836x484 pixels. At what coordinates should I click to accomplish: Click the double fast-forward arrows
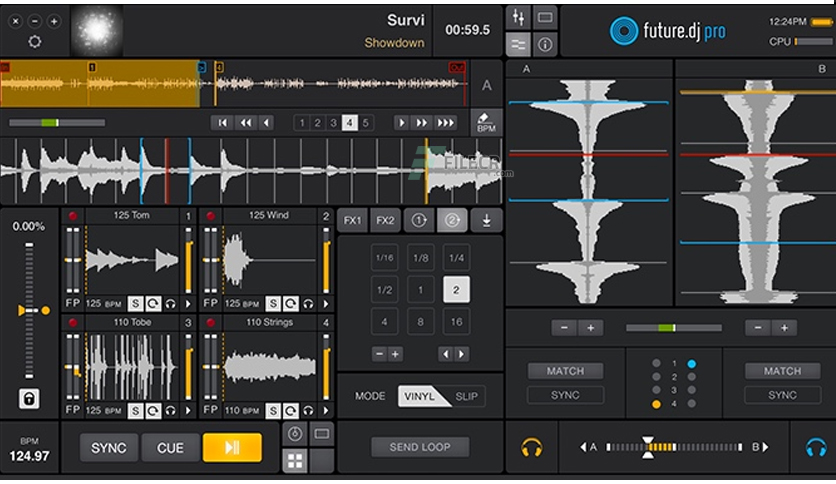pyautogui.click(x=421, y=123)
